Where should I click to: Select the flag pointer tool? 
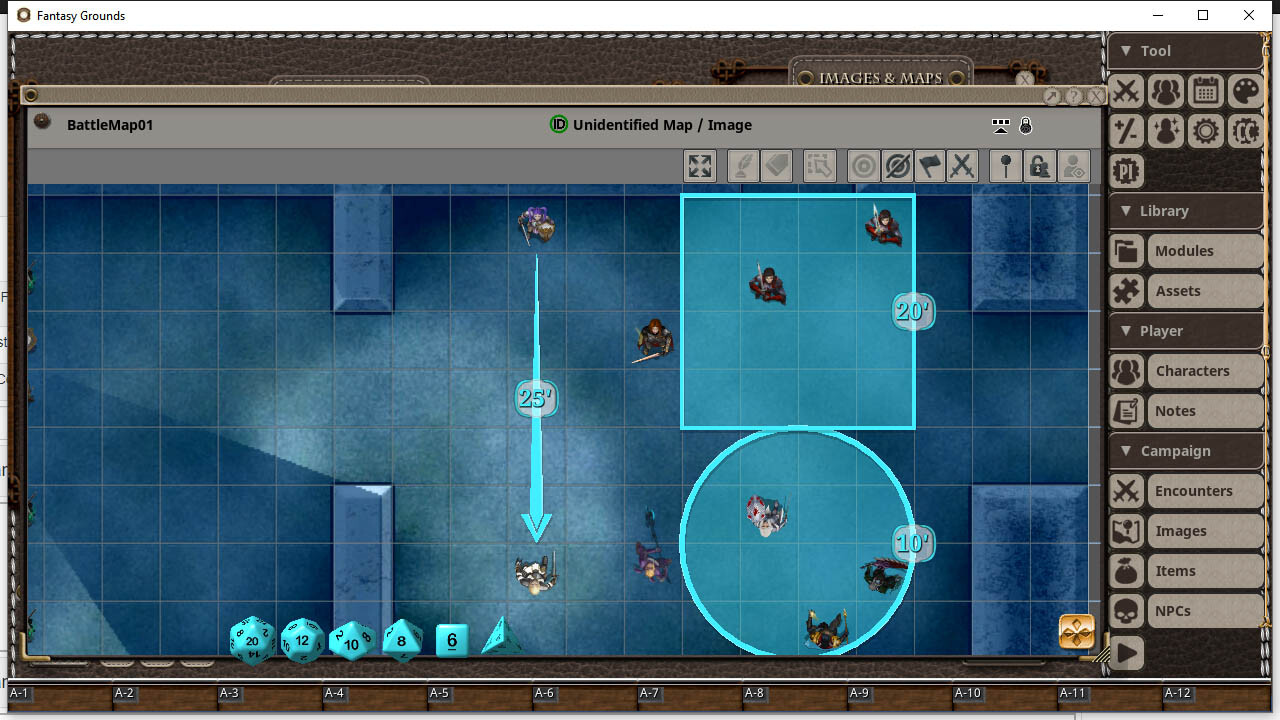pyautogui.click(x=930, y=166)
